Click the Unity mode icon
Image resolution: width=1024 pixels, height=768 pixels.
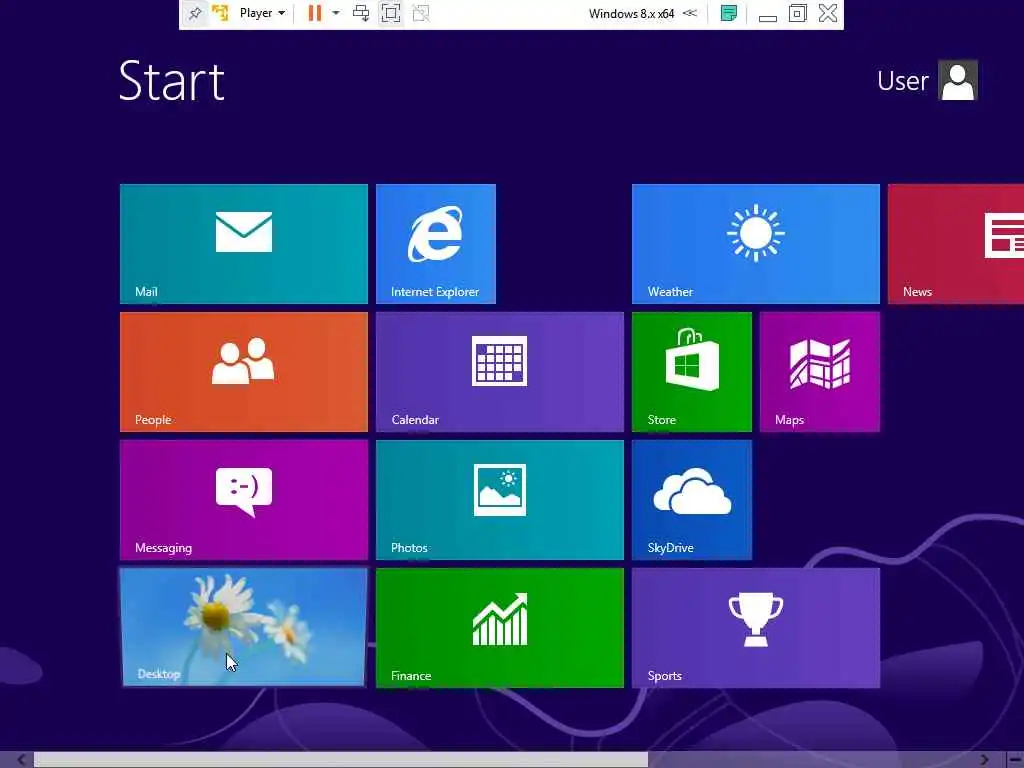pyautogui.click(x=421, y=13)
